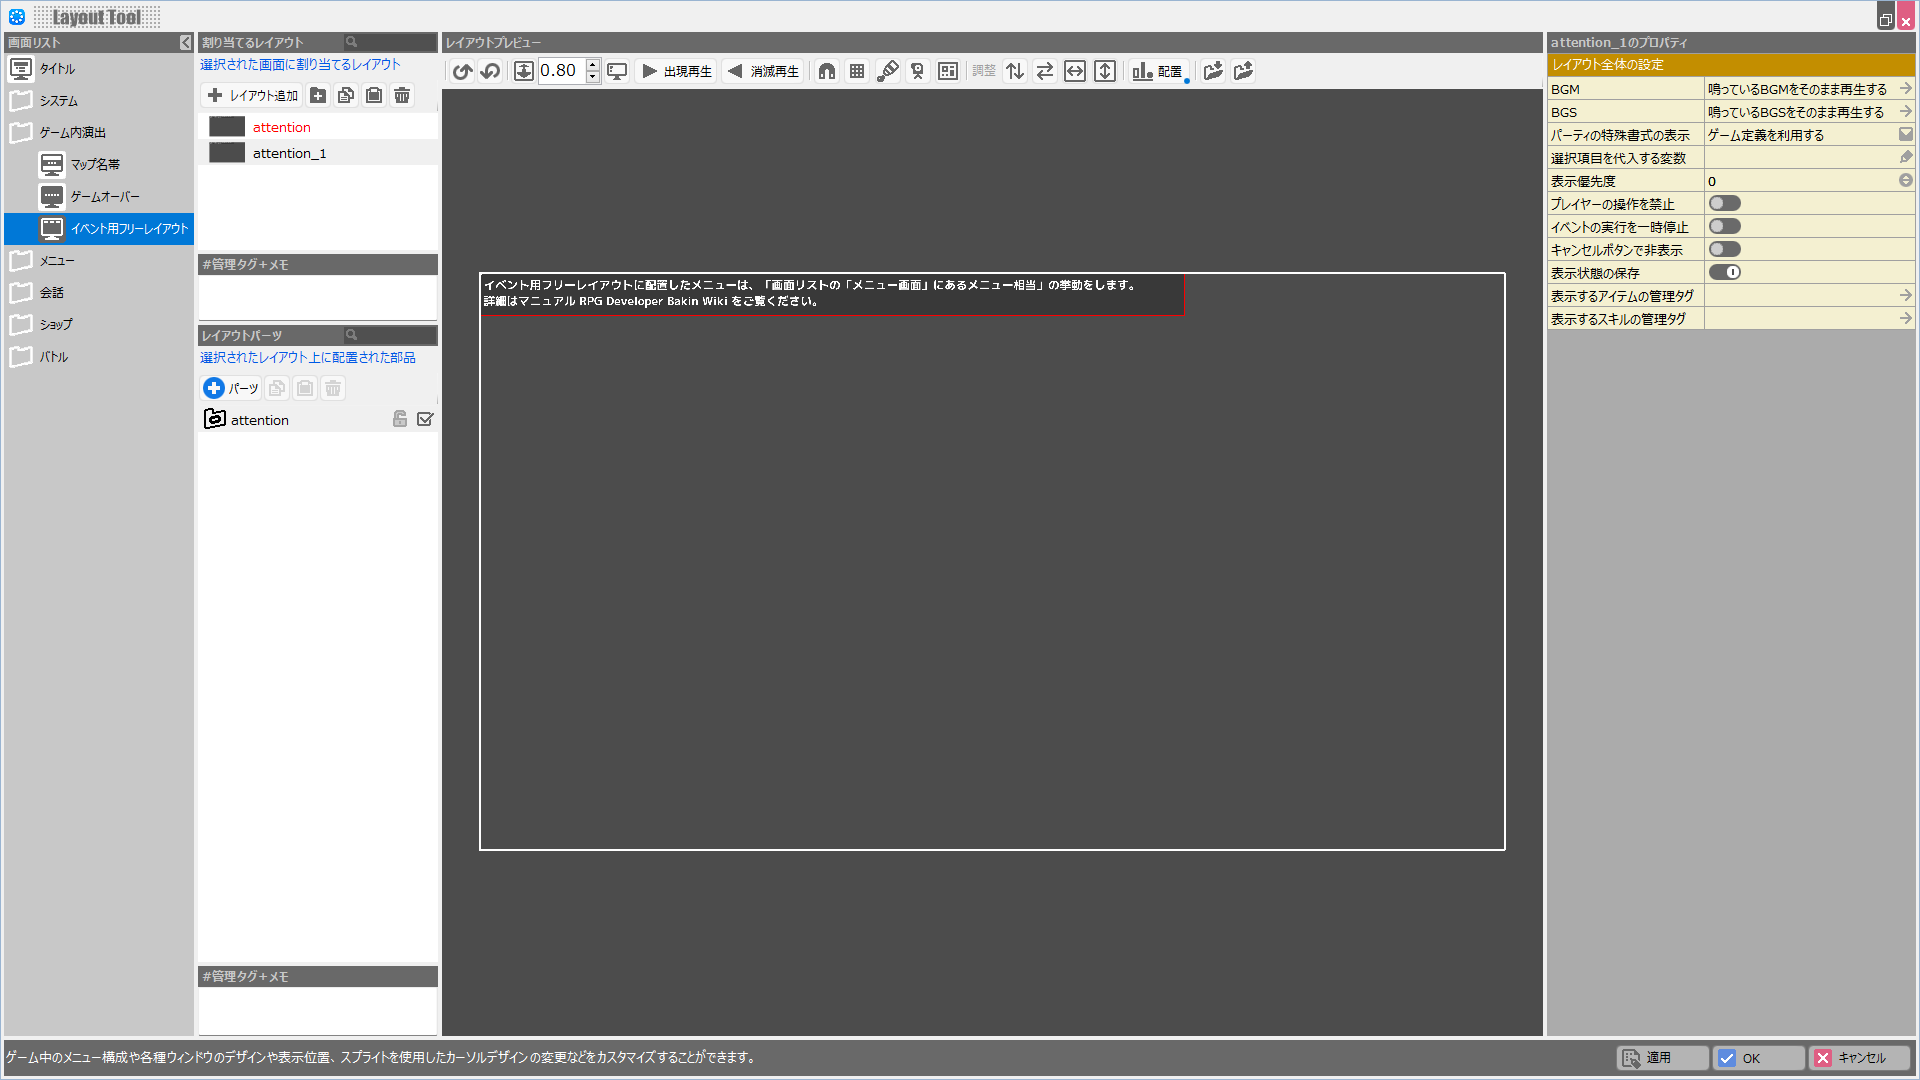Uncheck visibility checkbox of attention part
The height and width of the screenshot is (1080, 1920).
tap(425, 419)
